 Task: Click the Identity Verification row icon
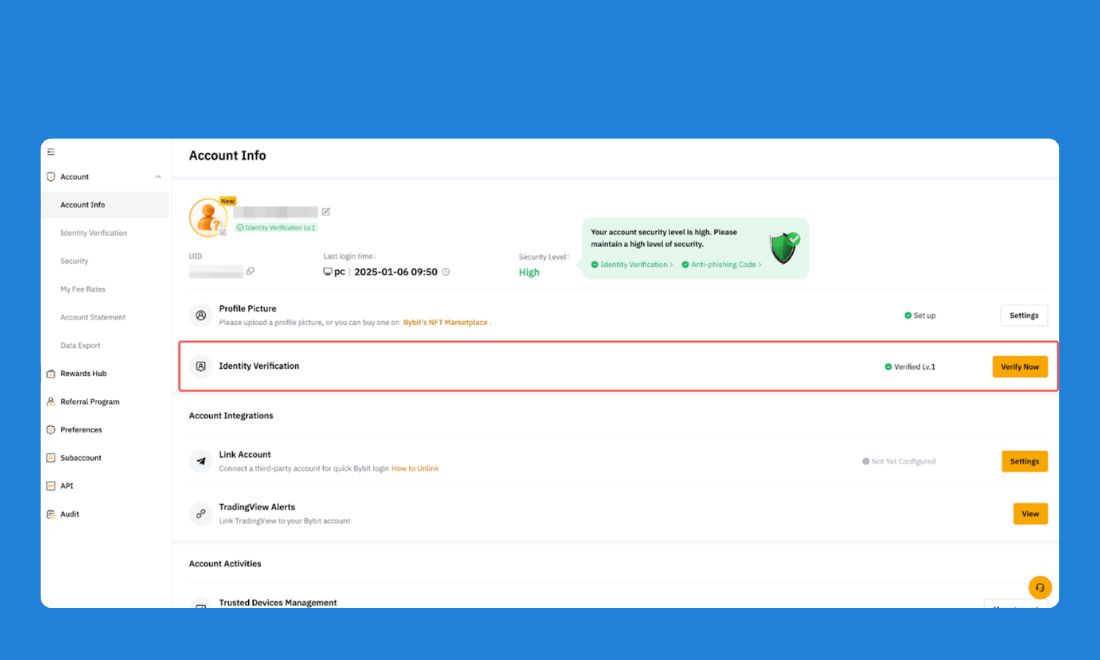[201, 366]
